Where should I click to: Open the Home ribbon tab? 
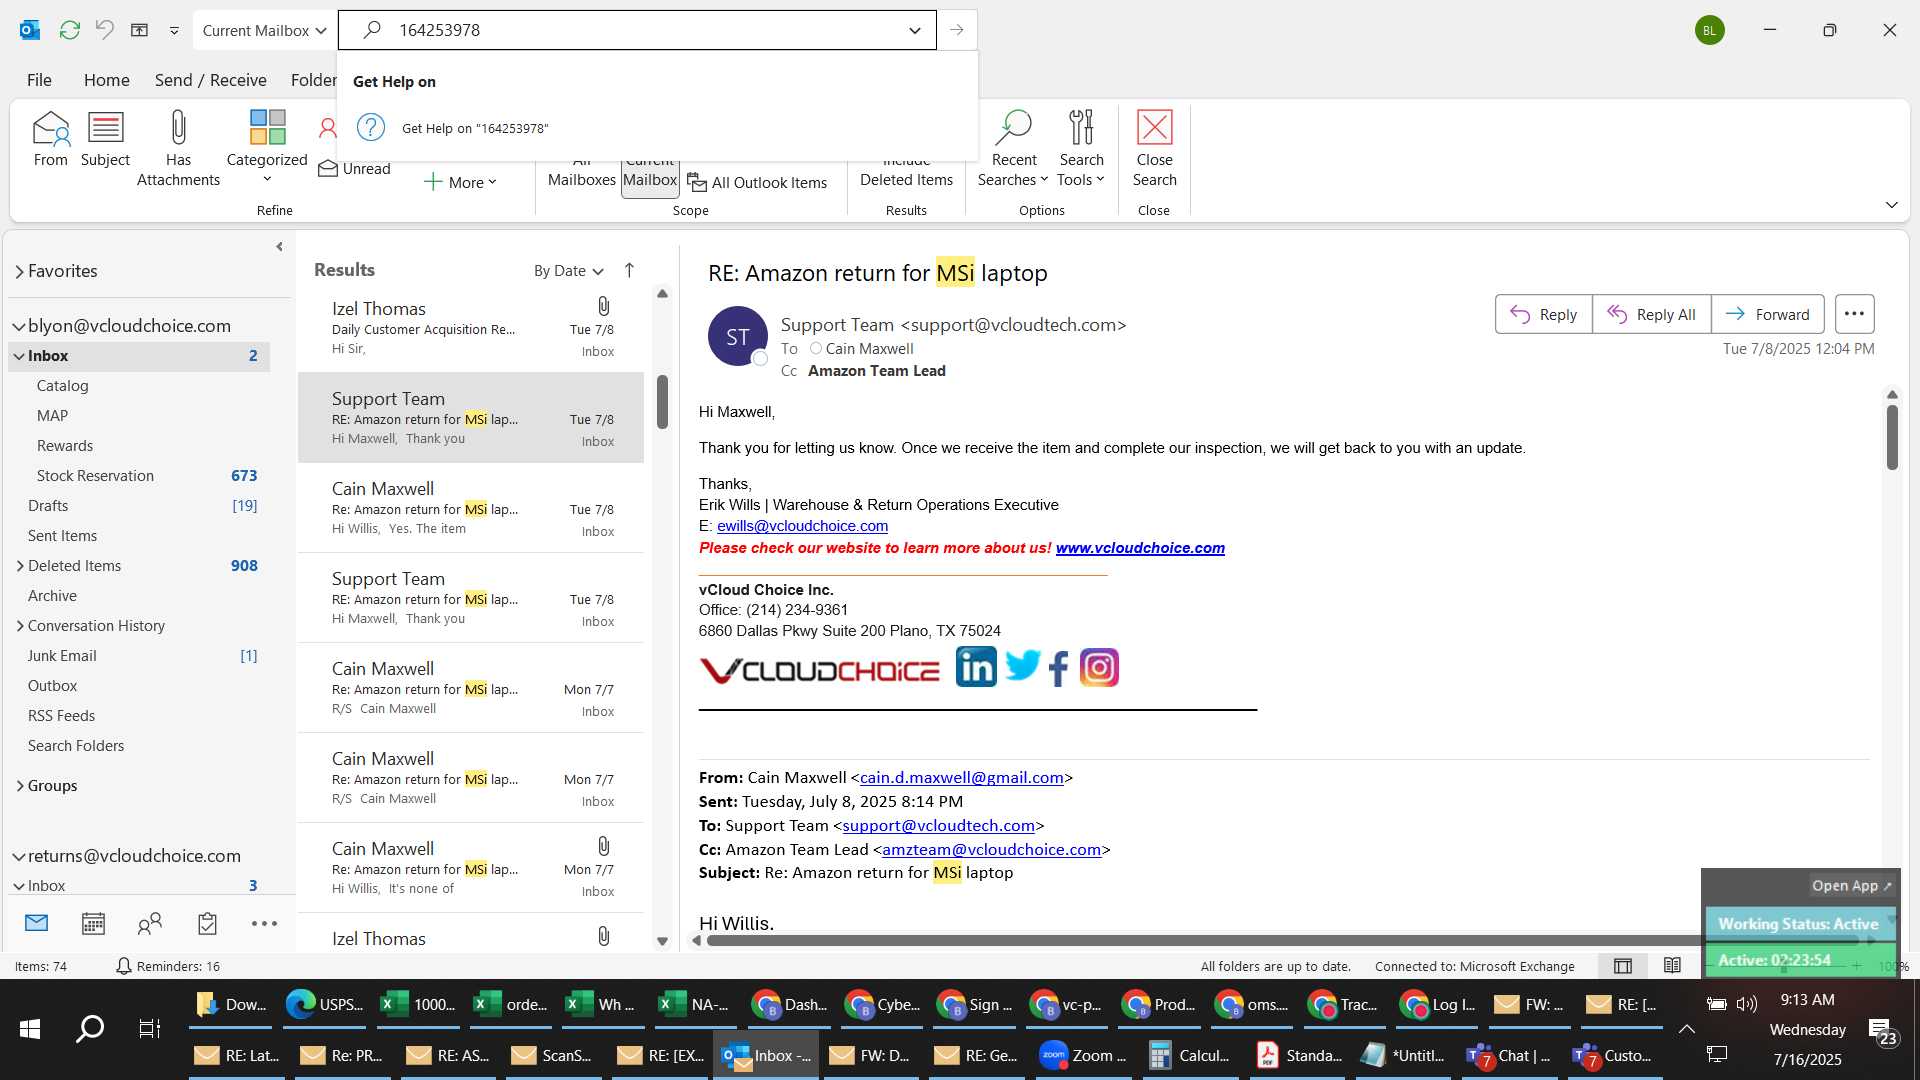[106, 80]
